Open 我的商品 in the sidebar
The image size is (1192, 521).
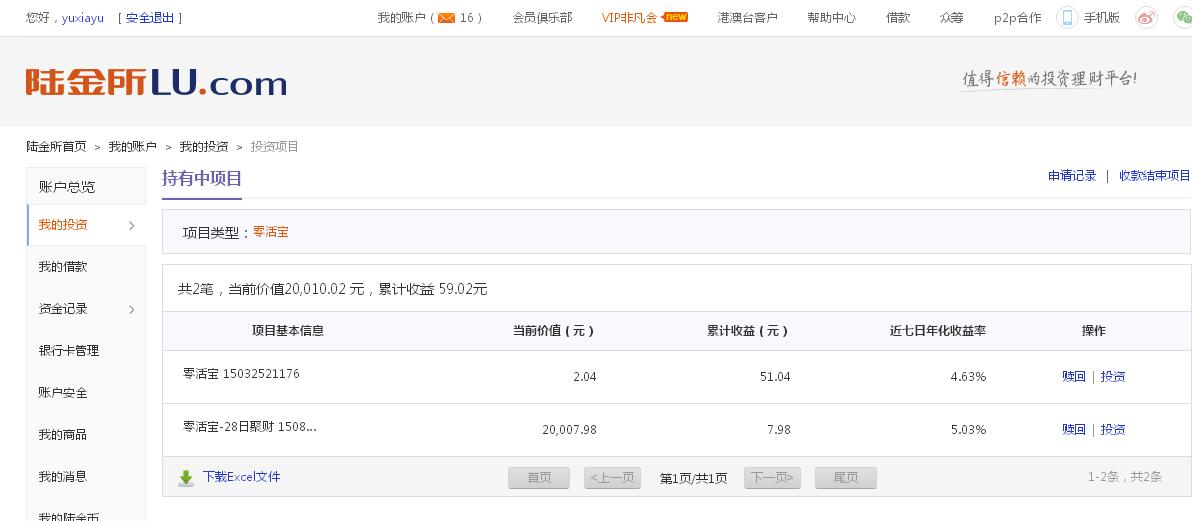tap(63, 434)
